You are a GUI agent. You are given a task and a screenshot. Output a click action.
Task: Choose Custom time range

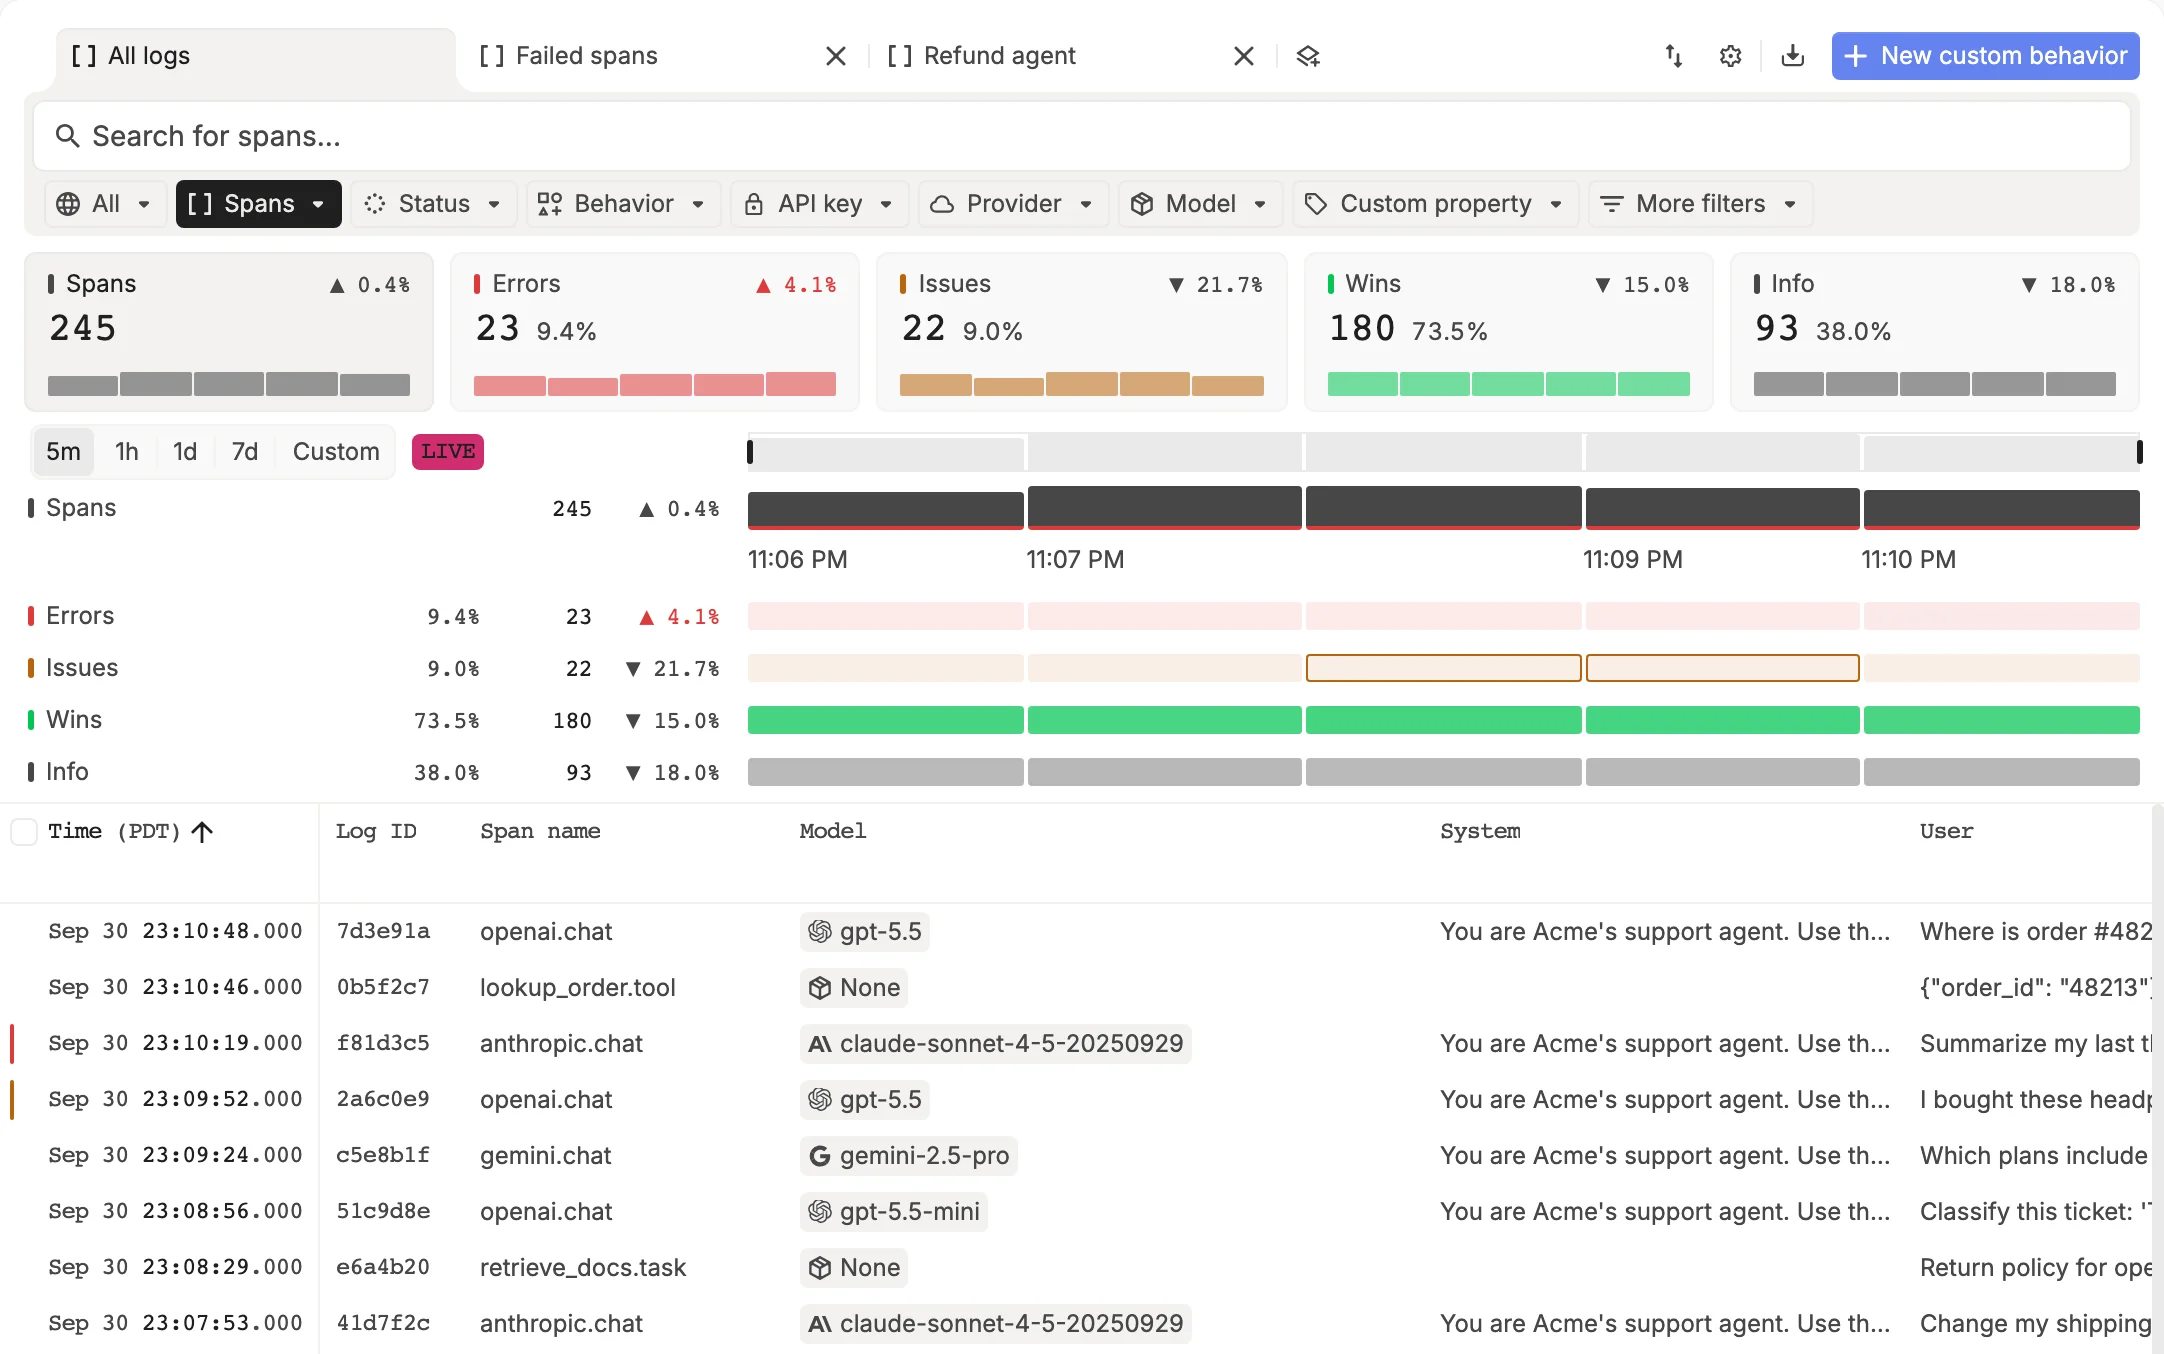click(x=336, y=451)
